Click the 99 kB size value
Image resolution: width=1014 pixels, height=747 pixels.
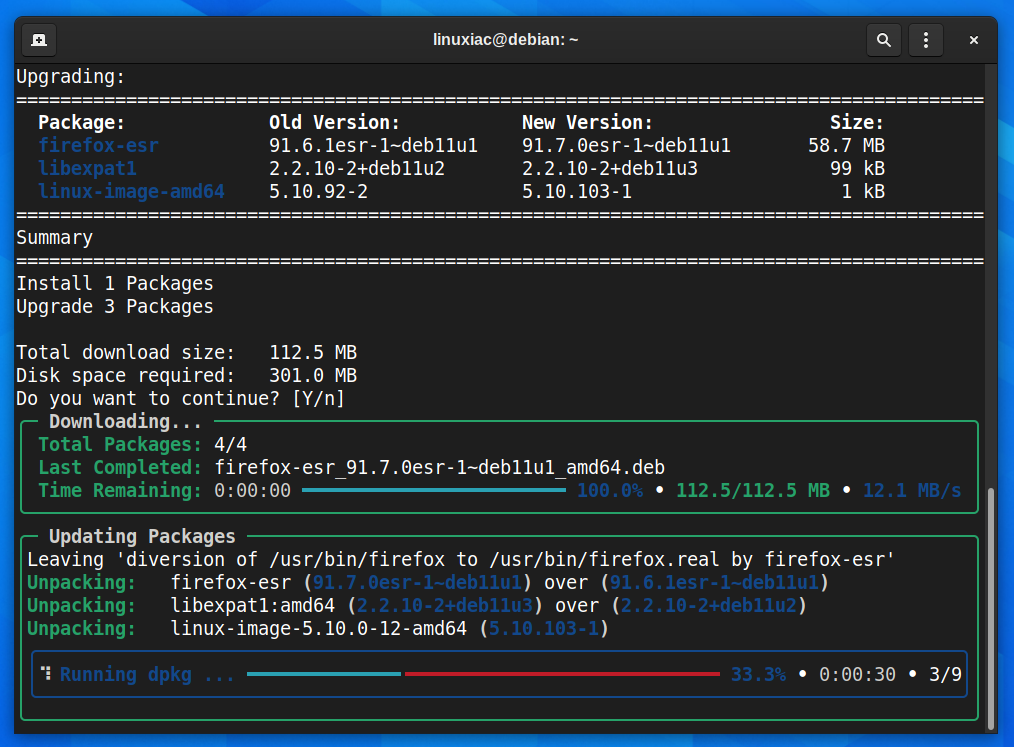point(858,169)
